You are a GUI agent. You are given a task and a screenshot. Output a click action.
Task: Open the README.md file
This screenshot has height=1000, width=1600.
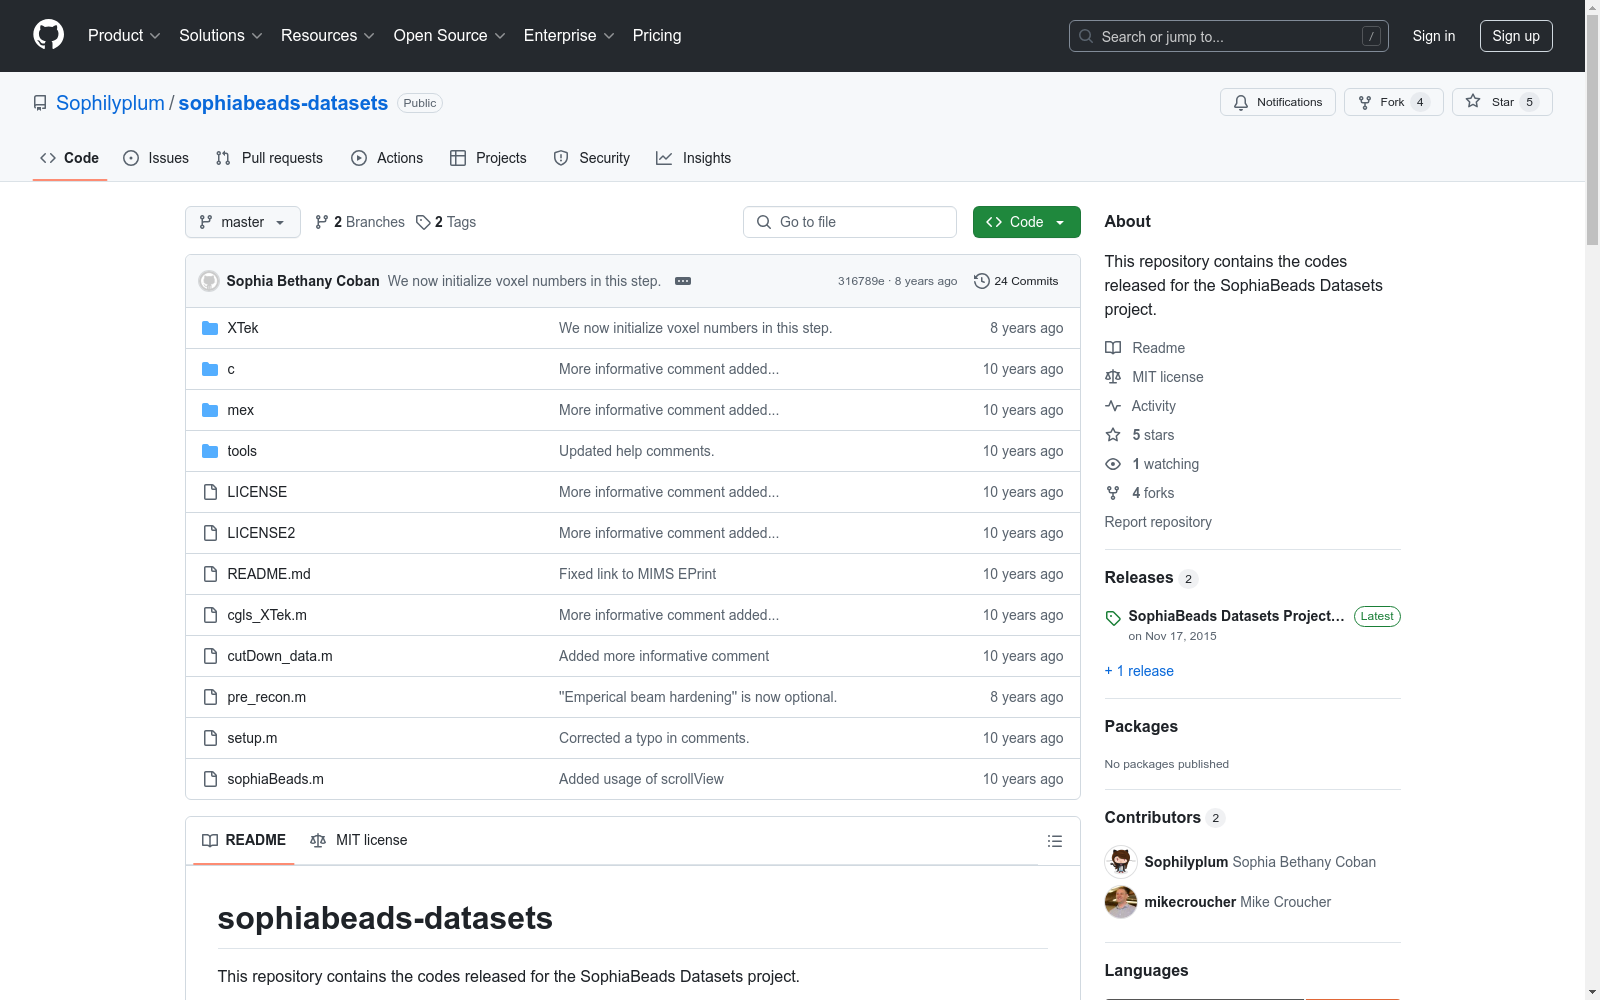click(269, 574)
